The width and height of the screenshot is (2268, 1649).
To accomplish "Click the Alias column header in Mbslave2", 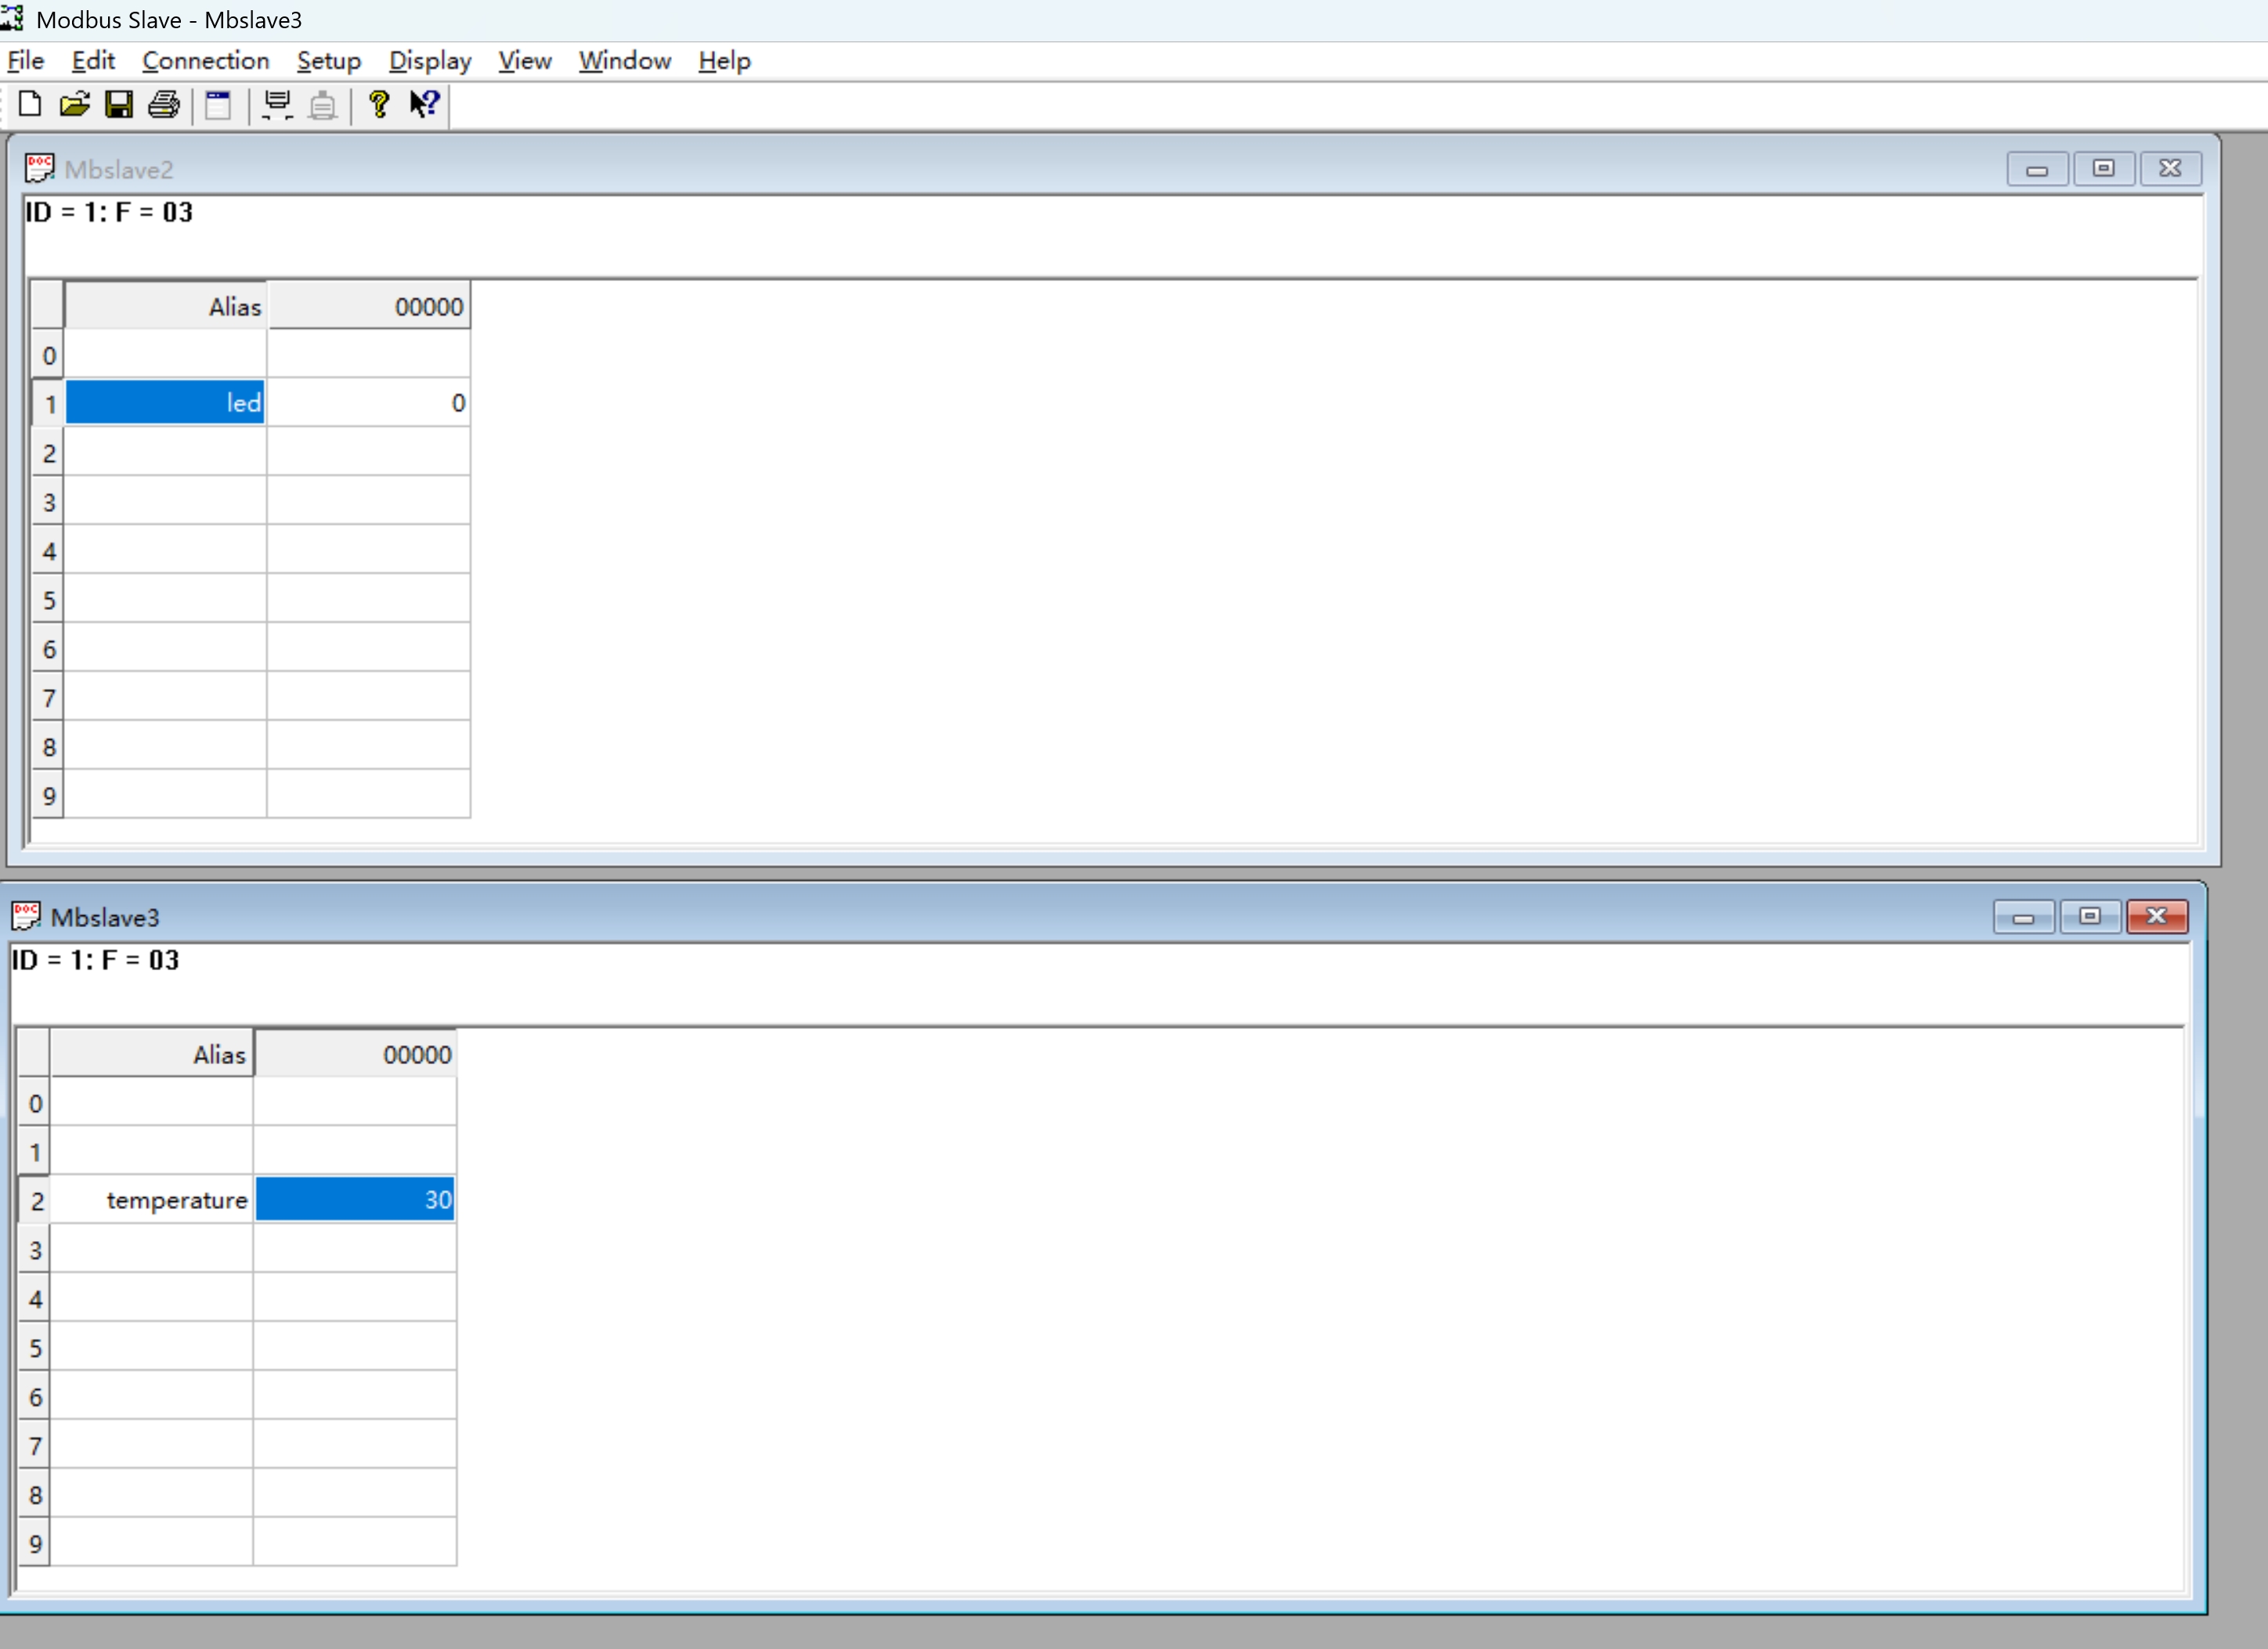I will pyautogui.click(x=165, y=306).
